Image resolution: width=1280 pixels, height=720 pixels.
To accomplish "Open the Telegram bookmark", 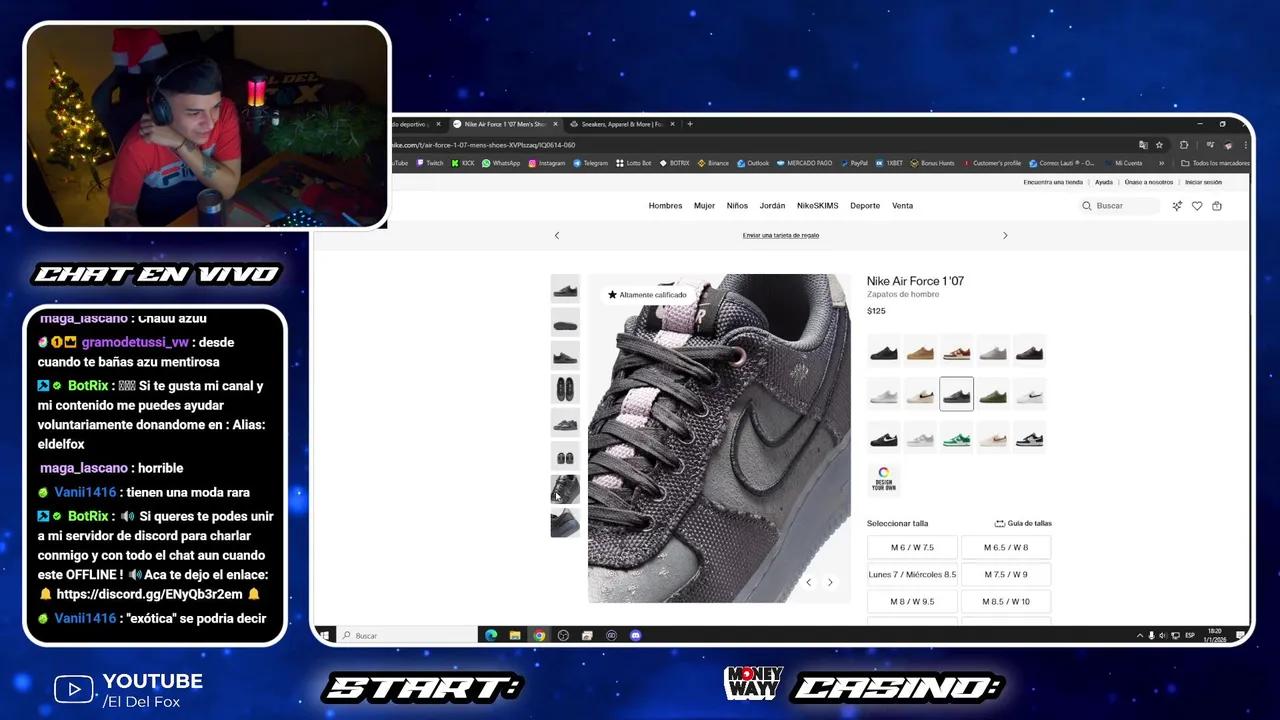I will point(591,163).
